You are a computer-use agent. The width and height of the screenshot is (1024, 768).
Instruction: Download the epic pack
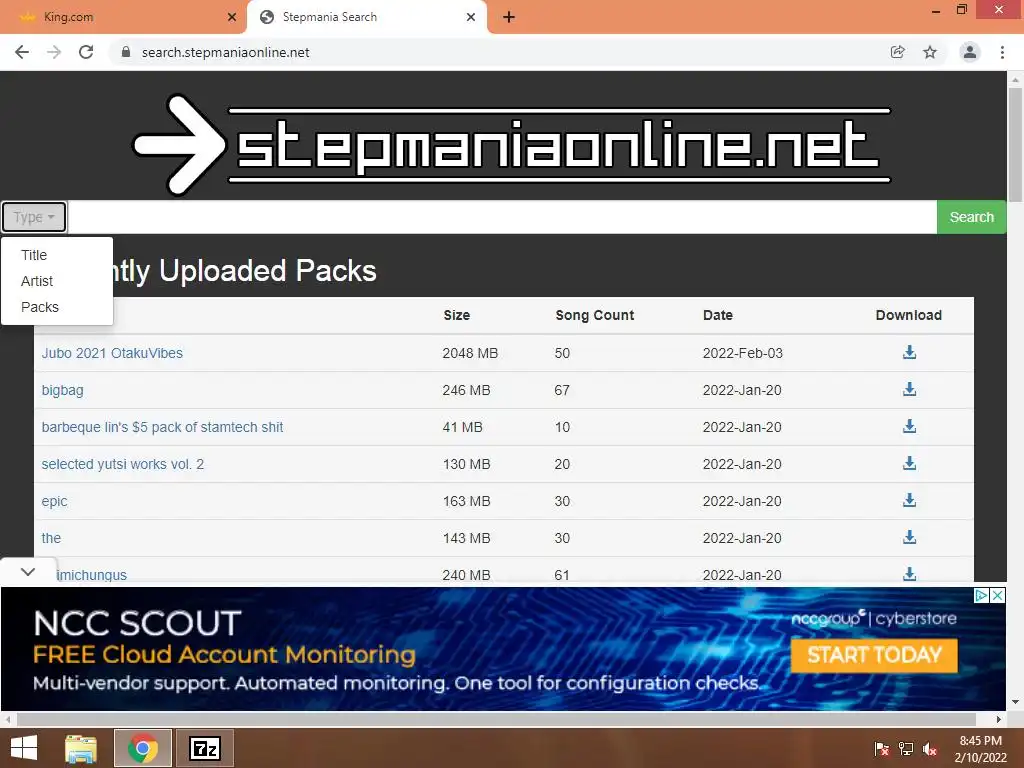[x=909, y=501]
